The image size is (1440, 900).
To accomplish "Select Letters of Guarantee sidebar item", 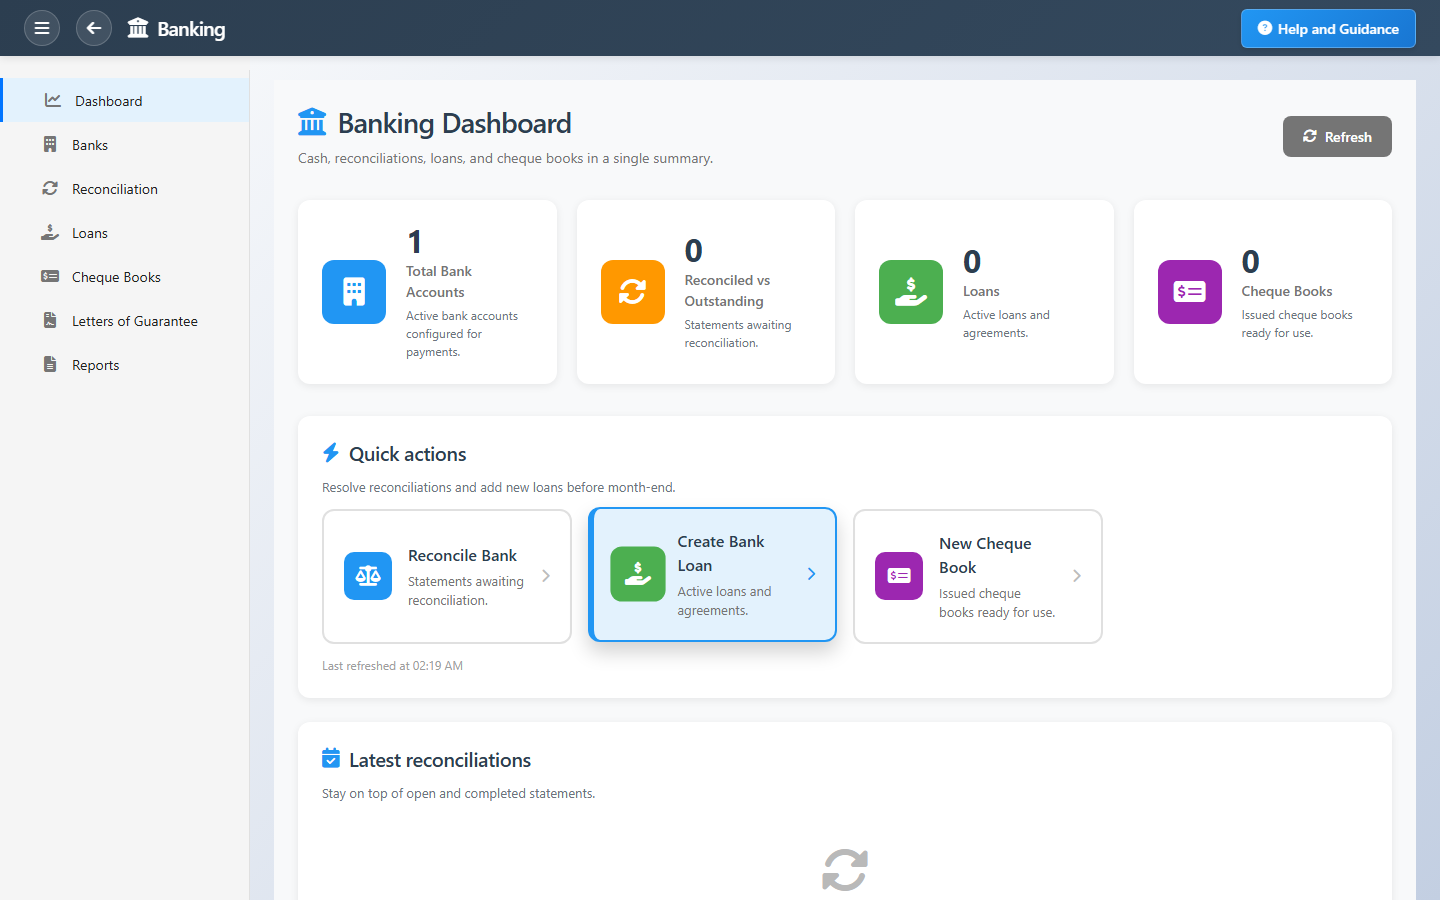I will [134, 321].
